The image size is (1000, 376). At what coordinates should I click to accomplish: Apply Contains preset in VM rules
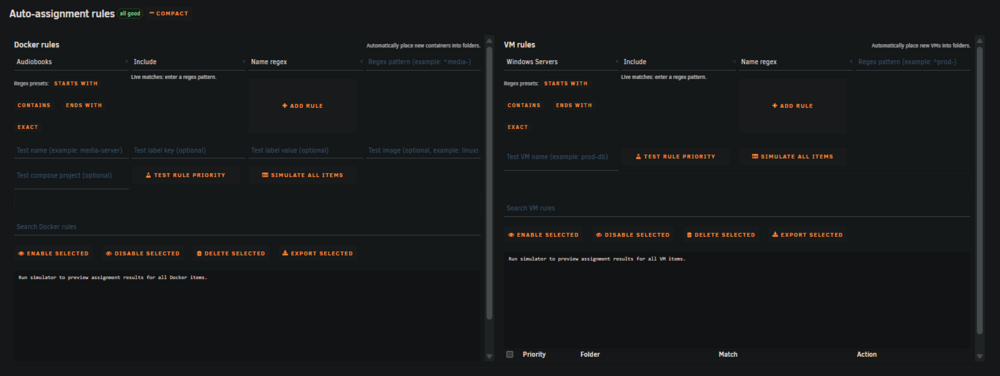(x=524, y=105)
